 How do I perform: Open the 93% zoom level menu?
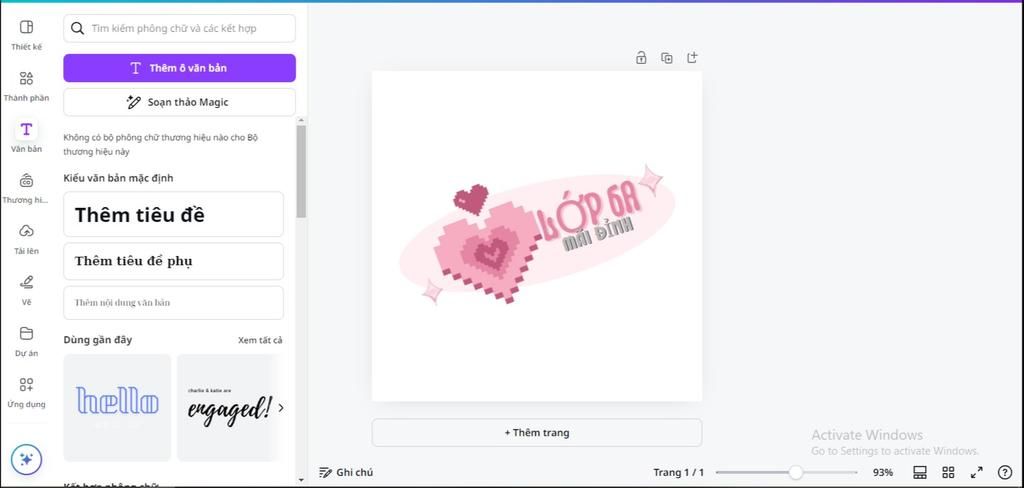[882, 472]
